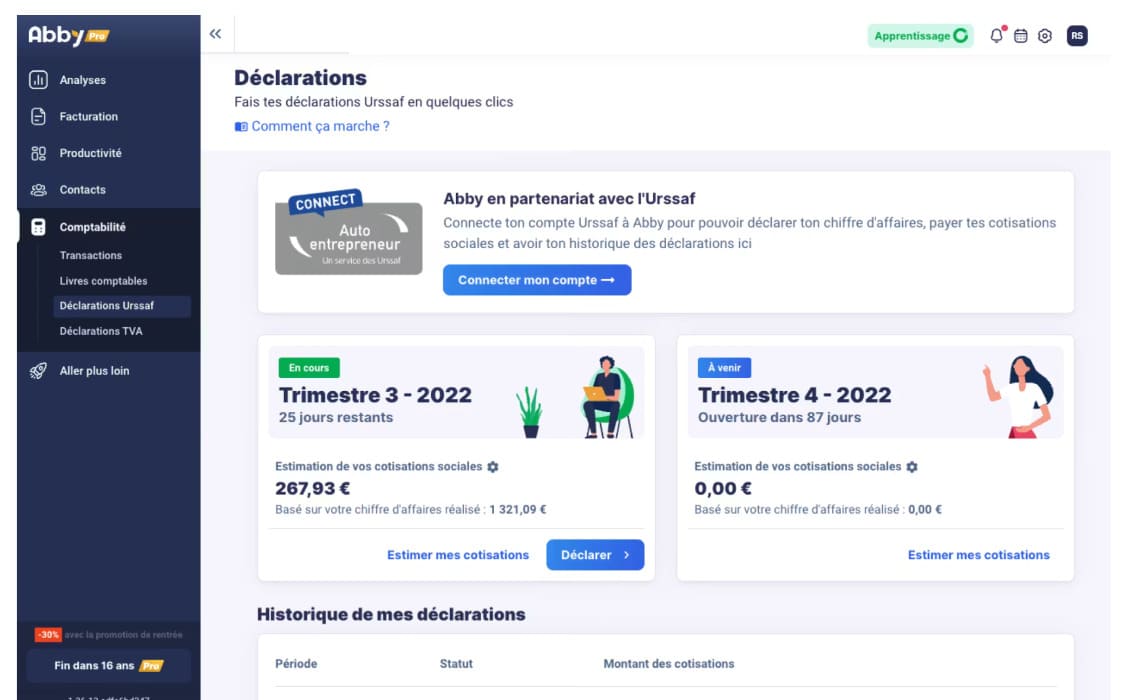Click Connecter mon compte button
1140x700 pixels.
pos(537,280)
